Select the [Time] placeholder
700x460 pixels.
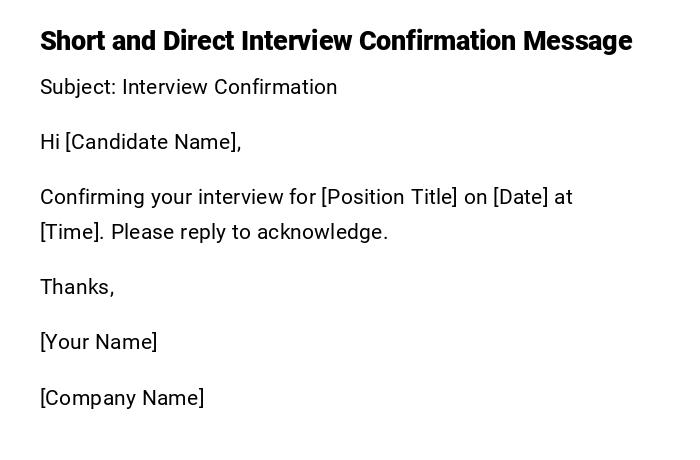point(71,232)
